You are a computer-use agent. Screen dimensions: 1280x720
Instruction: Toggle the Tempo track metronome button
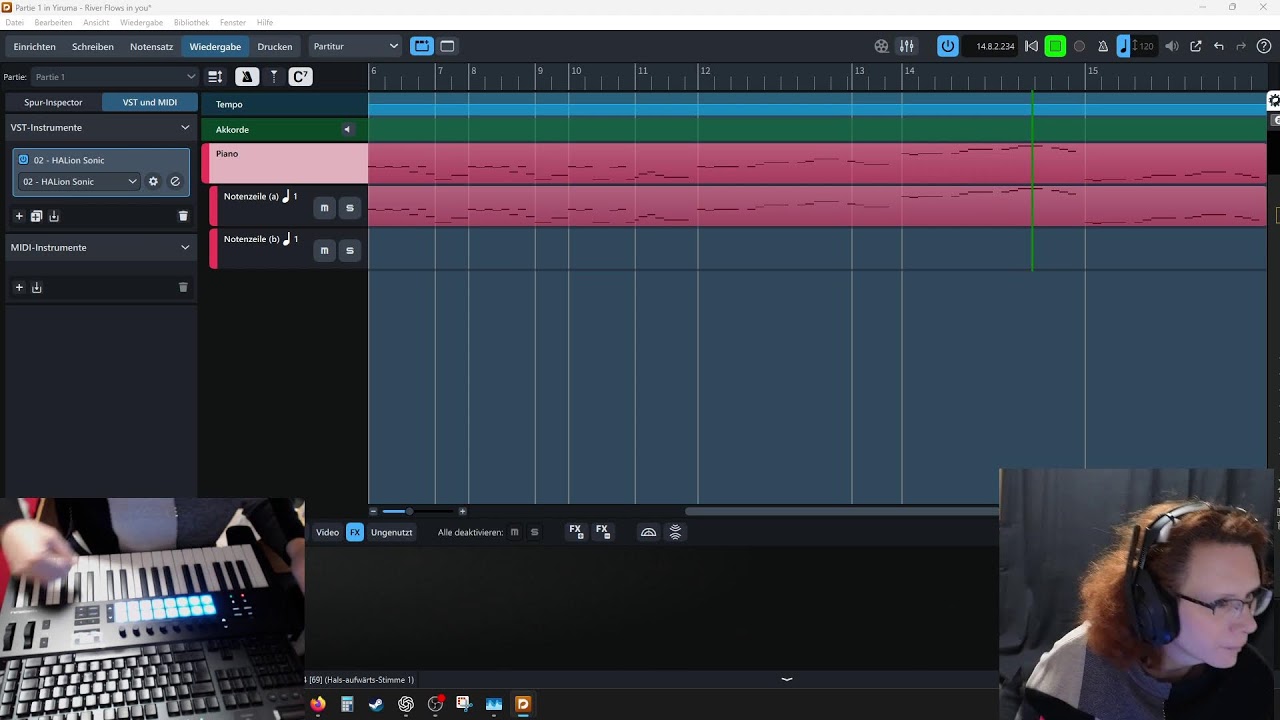point(246,77)
